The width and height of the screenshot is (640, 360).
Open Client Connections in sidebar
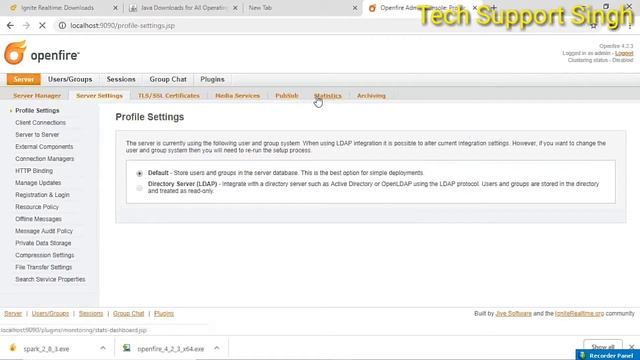click(x=40, y=122)
